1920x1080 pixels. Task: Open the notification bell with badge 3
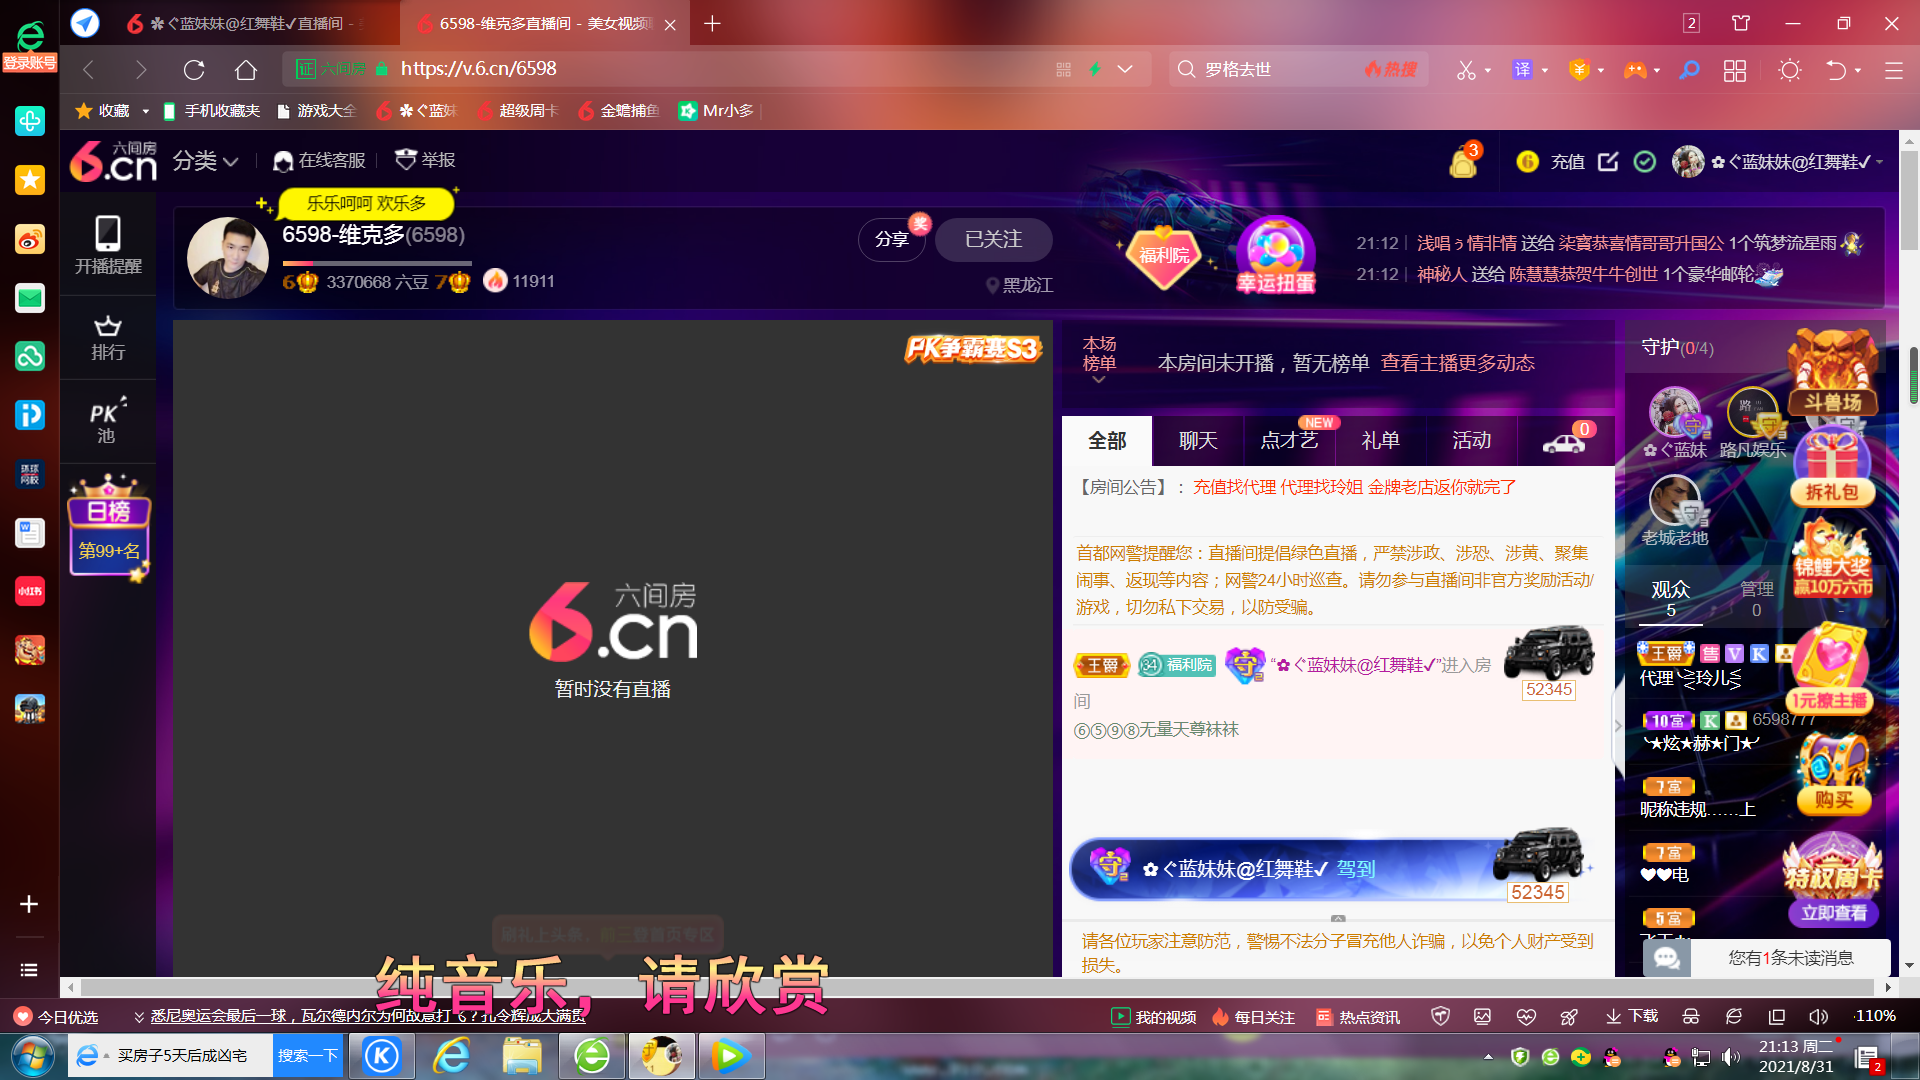(x=1464, y=161)
